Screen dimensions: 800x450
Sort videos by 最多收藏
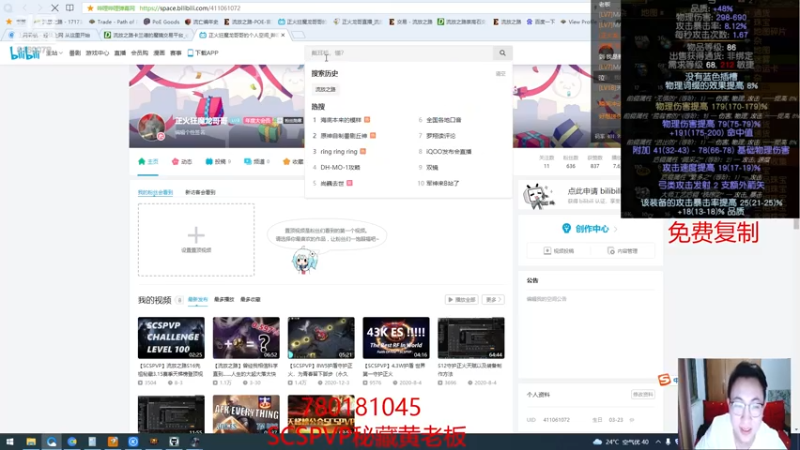point(251,299)
